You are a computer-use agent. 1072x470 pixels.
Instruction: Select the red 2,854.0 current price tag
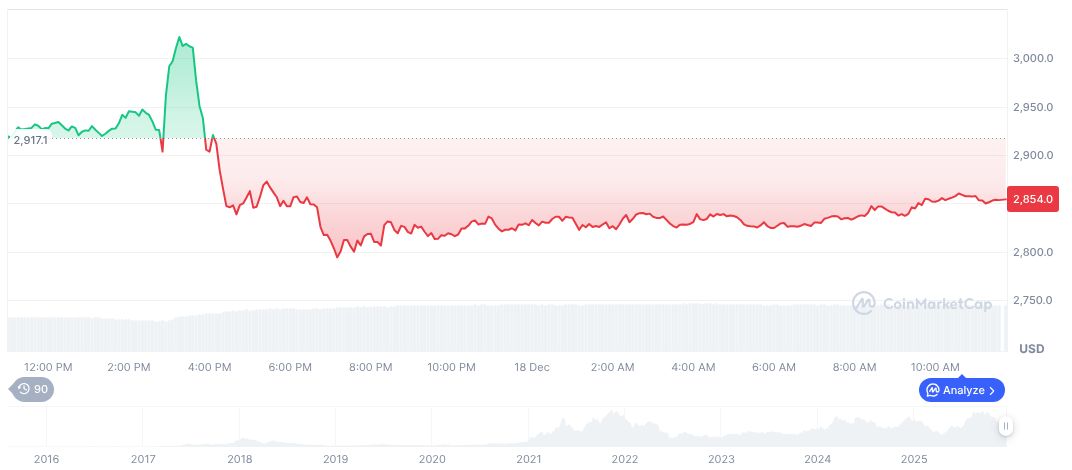[1033, 199]
